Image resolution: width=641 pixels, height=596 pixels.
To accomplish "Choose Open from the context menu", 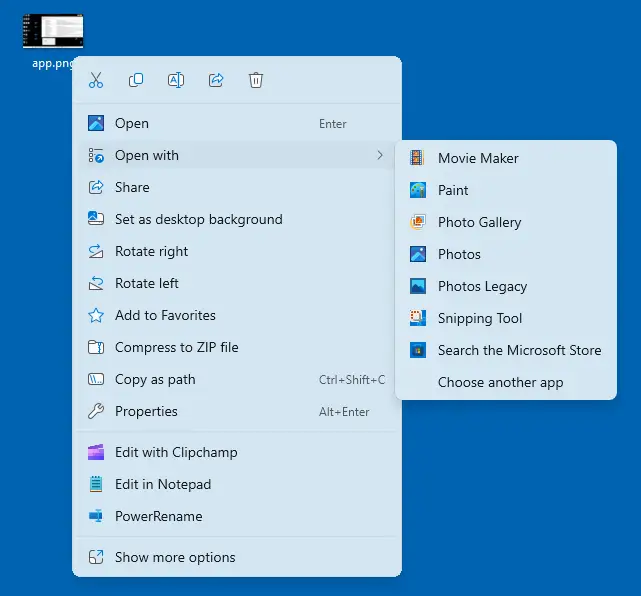I will pyautogui.click(x=237, y=123).
